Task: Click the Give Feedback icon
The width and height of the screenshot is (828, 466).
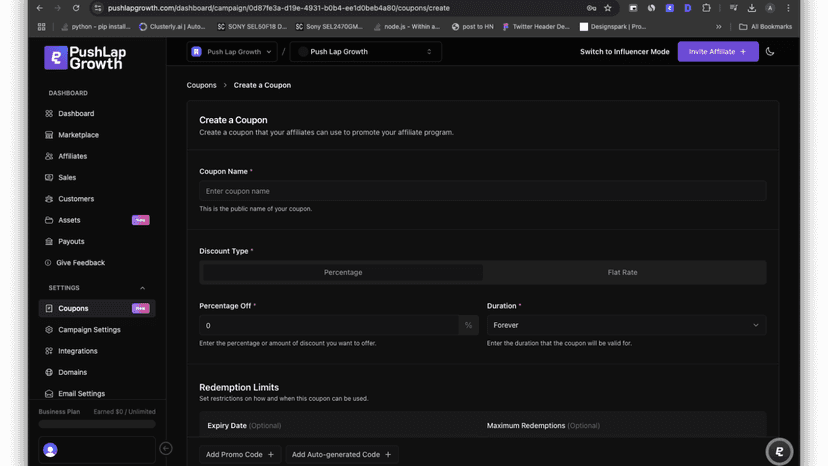Action: coord(48,263)
